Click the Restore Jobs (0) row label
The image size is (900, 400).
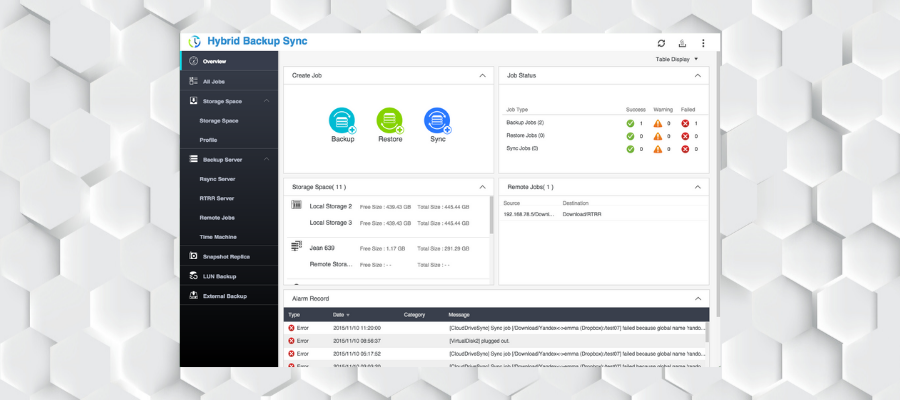coord(525,136)
